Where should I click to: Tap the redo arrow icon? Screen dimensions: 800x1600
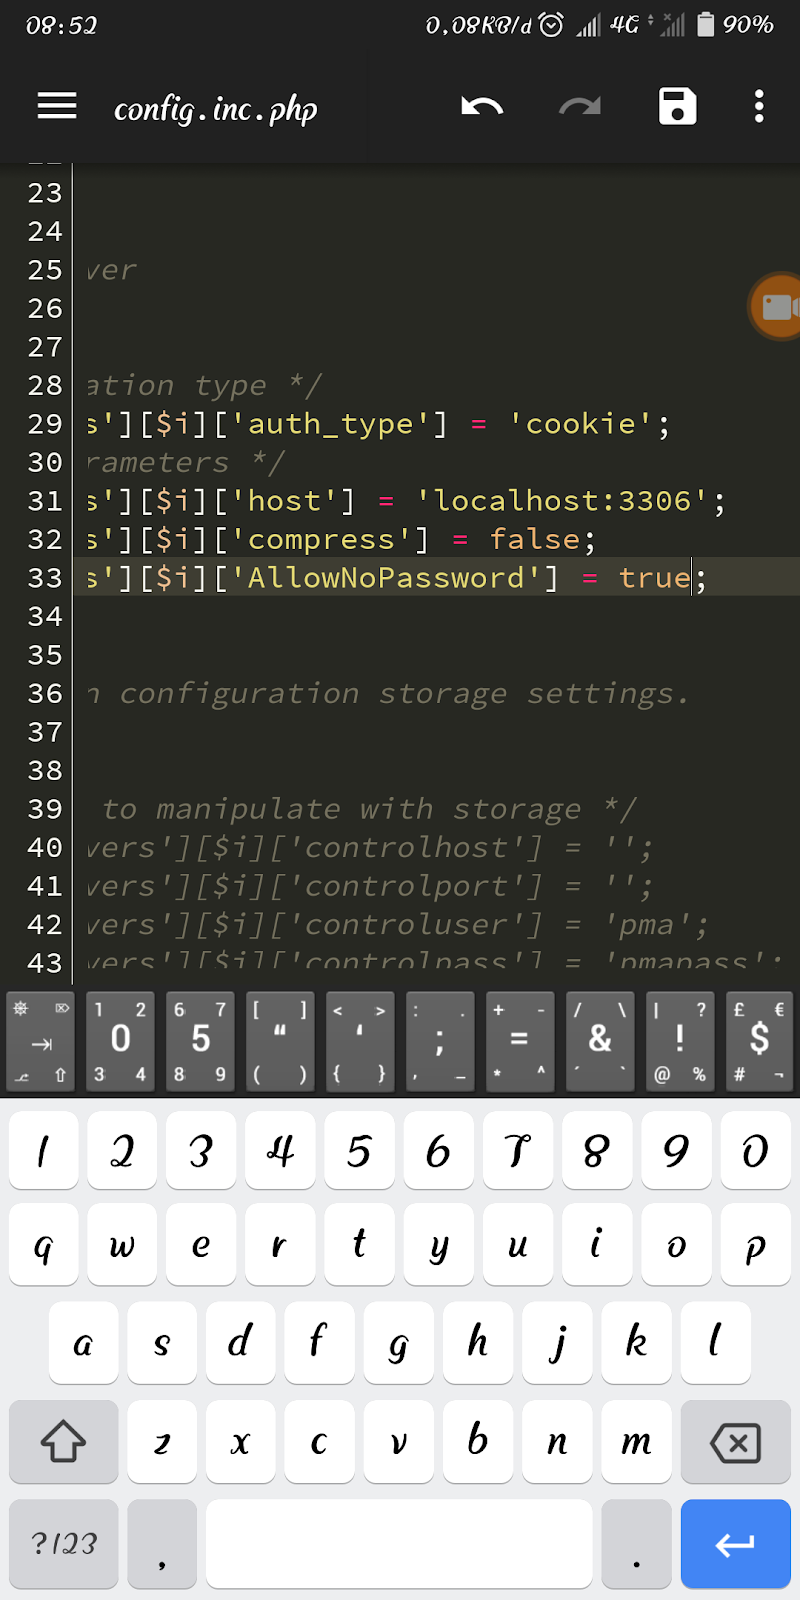click(580, 106)
